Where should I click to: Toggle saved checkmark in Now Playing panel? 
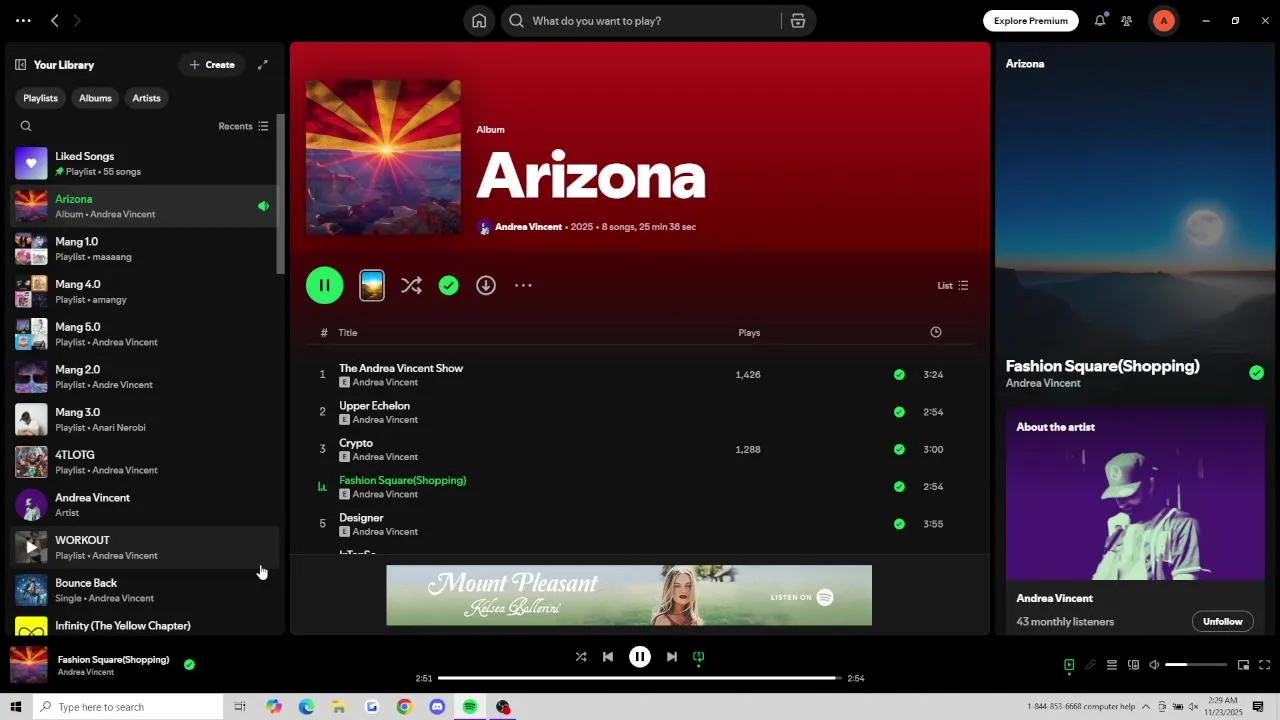tap(1256, 373)
